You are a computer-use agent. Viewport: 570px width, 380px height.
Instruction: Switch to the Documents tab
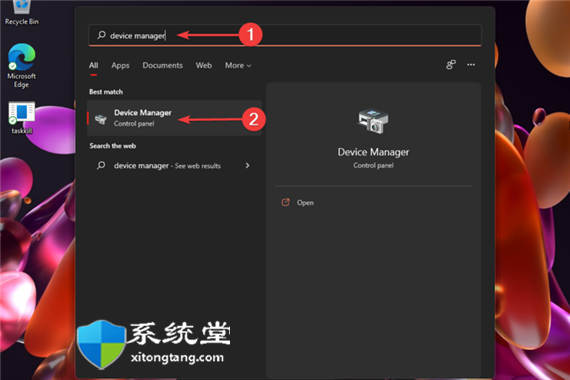tap(162, 65)
